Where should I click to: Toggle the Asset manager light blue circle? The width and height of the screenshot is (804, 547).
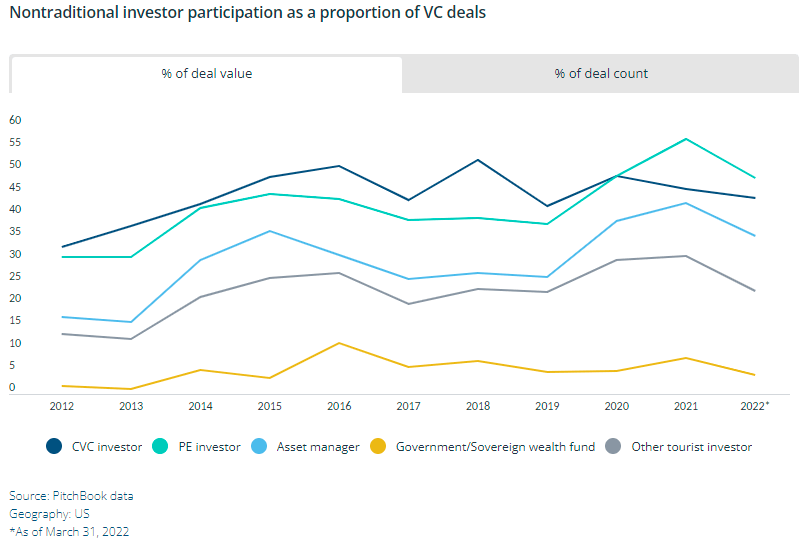pyautogui.click(x=259, y=447)
